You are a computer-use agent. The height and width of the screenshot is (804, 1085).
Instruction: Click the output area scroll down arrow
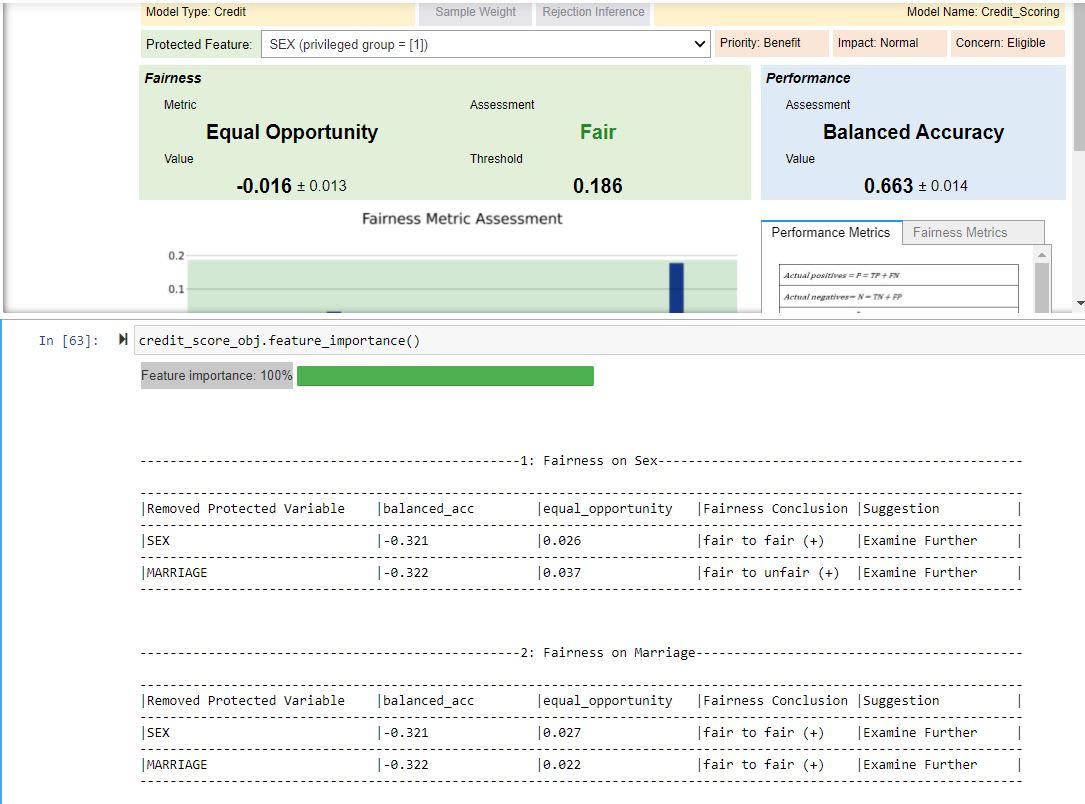pyautogui.click(x=1079, y=303)
